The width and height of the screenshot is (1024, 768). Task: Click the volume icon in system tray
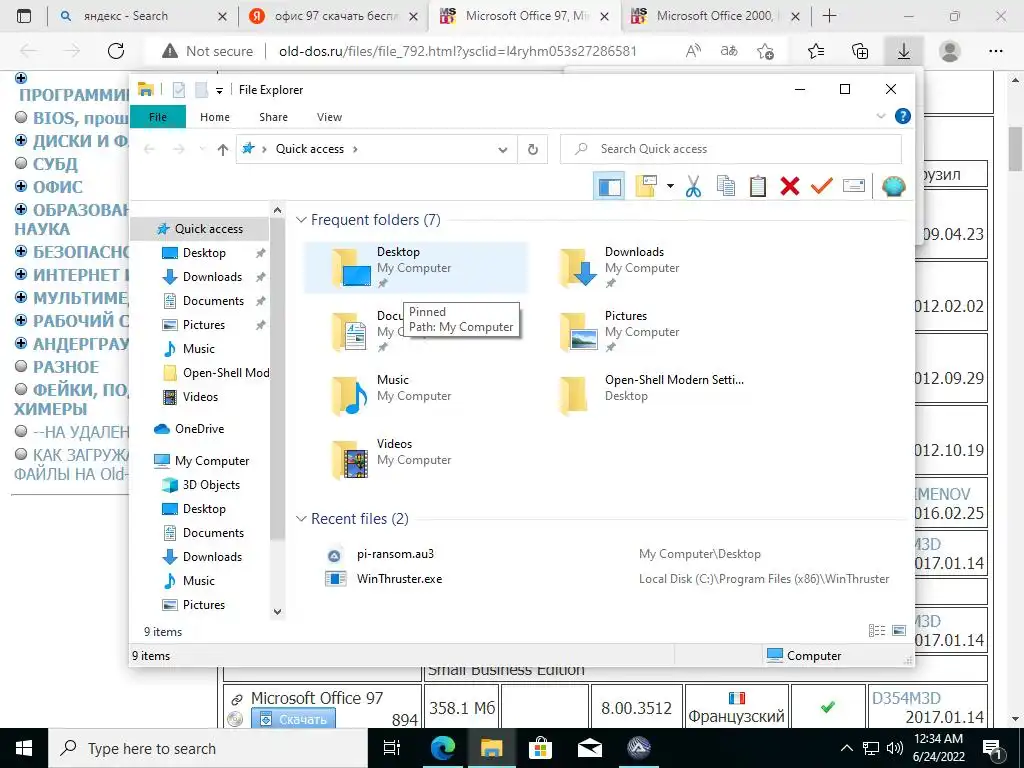894,748
